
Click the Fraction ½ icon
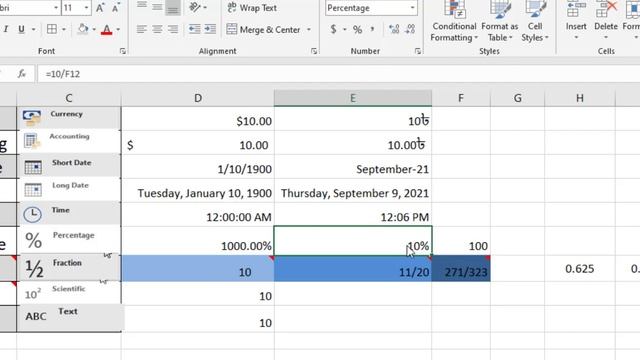click(x=34, y=269)
